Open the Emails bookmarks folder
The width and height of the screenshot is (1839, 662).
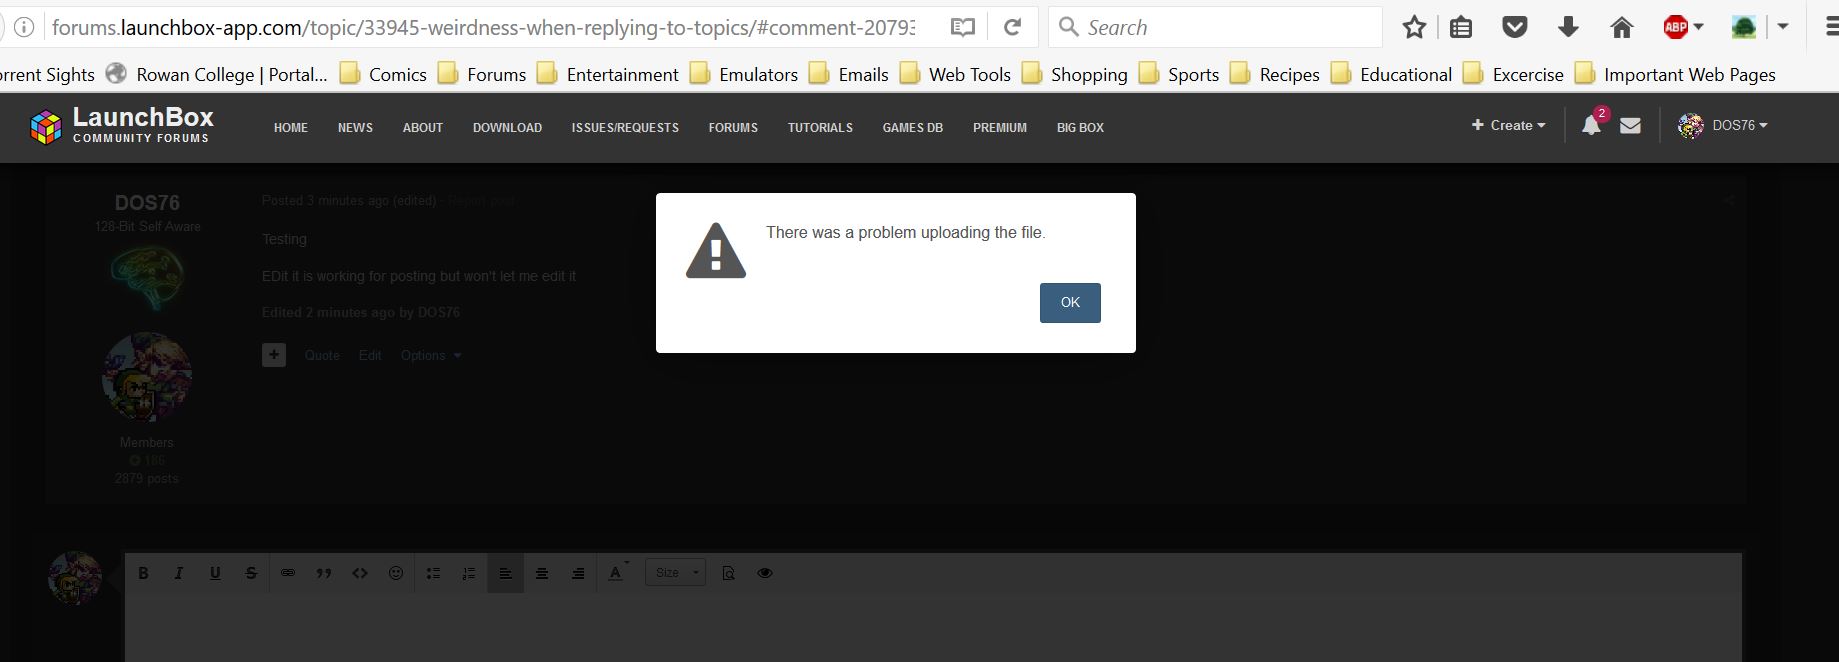(x=849, y=74)
